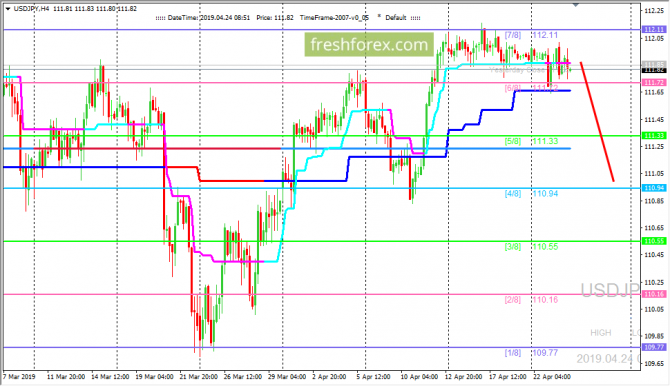Click the black current price tag 111.82

pyautogui.click(x=654, y=70)
